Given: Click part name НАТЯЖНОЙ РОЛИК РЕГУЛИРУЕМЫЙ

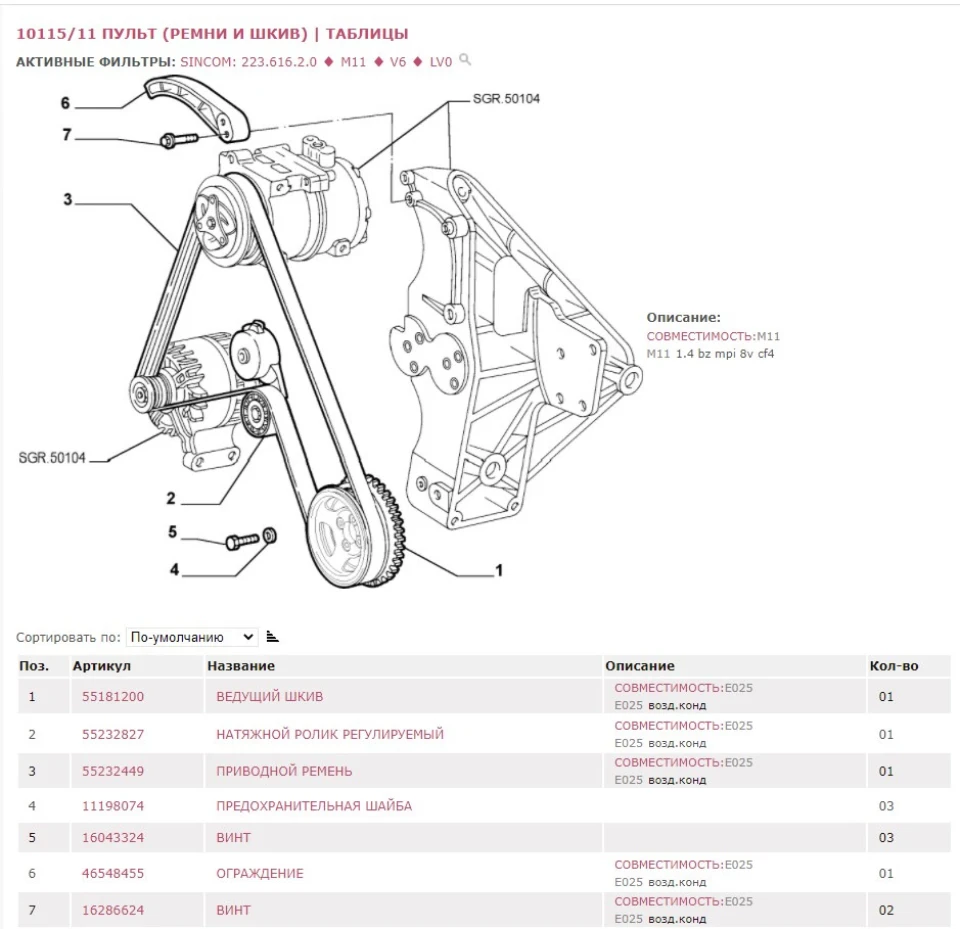Looking at the screenshot, I should [x=330, y=734].
